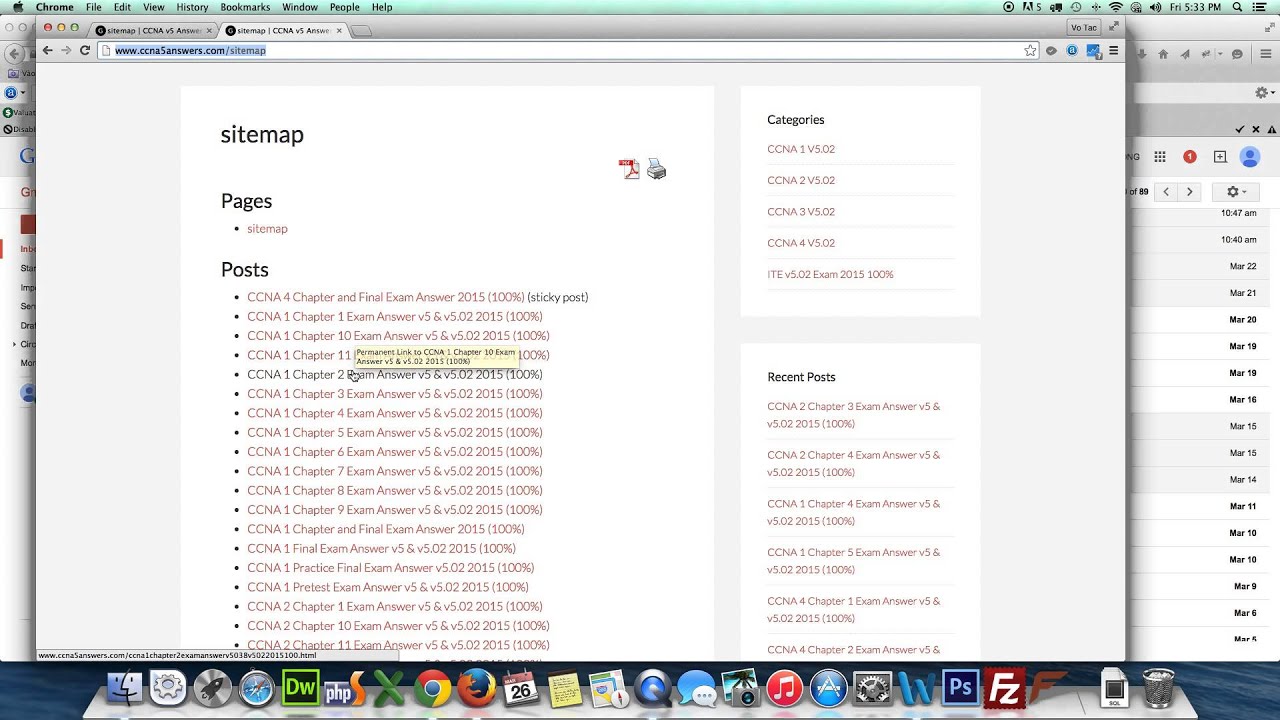
Task: Click the URL address bar
Action: pyautogui.click(x=560, y=50)
